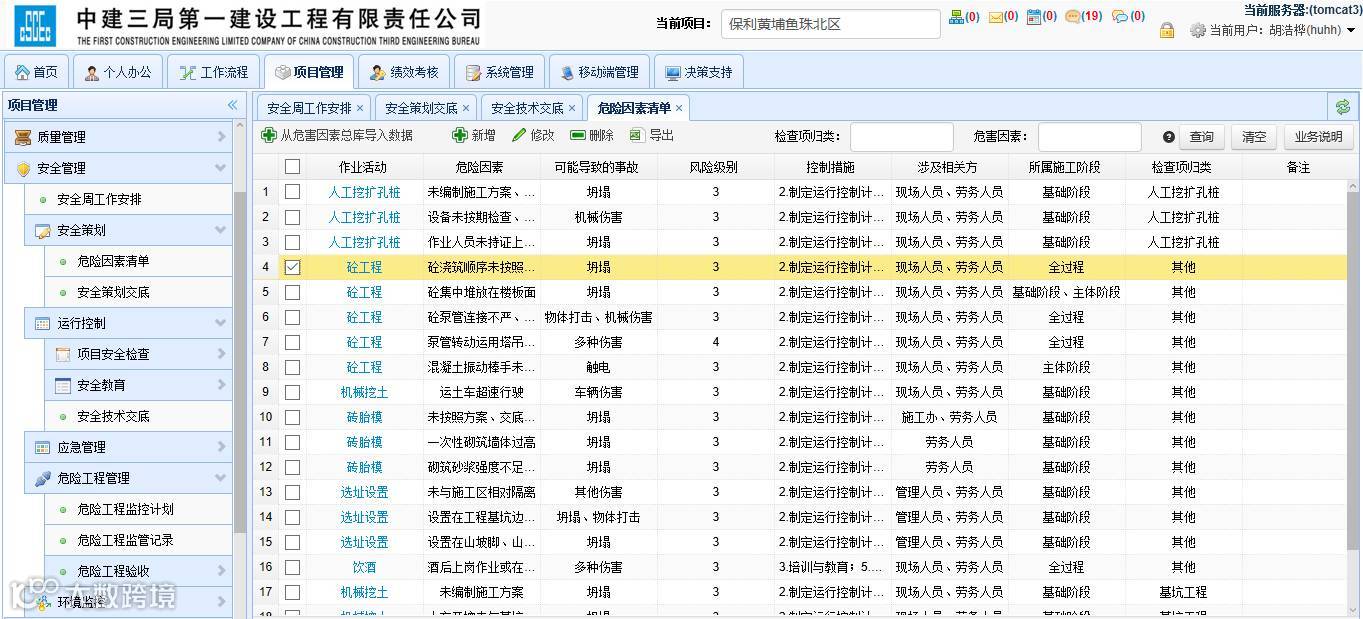Click the 安全教育 icon
This screenshot has height=619, width=1363.
(x=63, y=385)
